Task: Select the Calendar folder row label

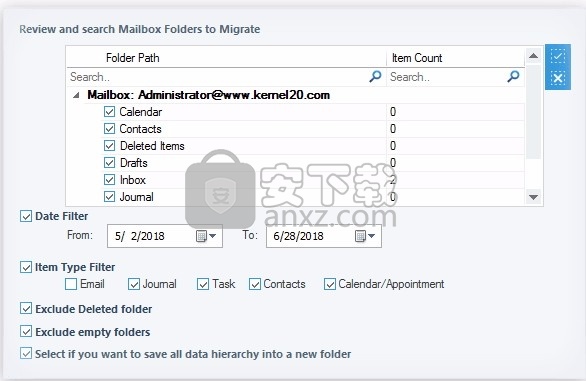Action: pyautogui.click(x=141, y=112)
